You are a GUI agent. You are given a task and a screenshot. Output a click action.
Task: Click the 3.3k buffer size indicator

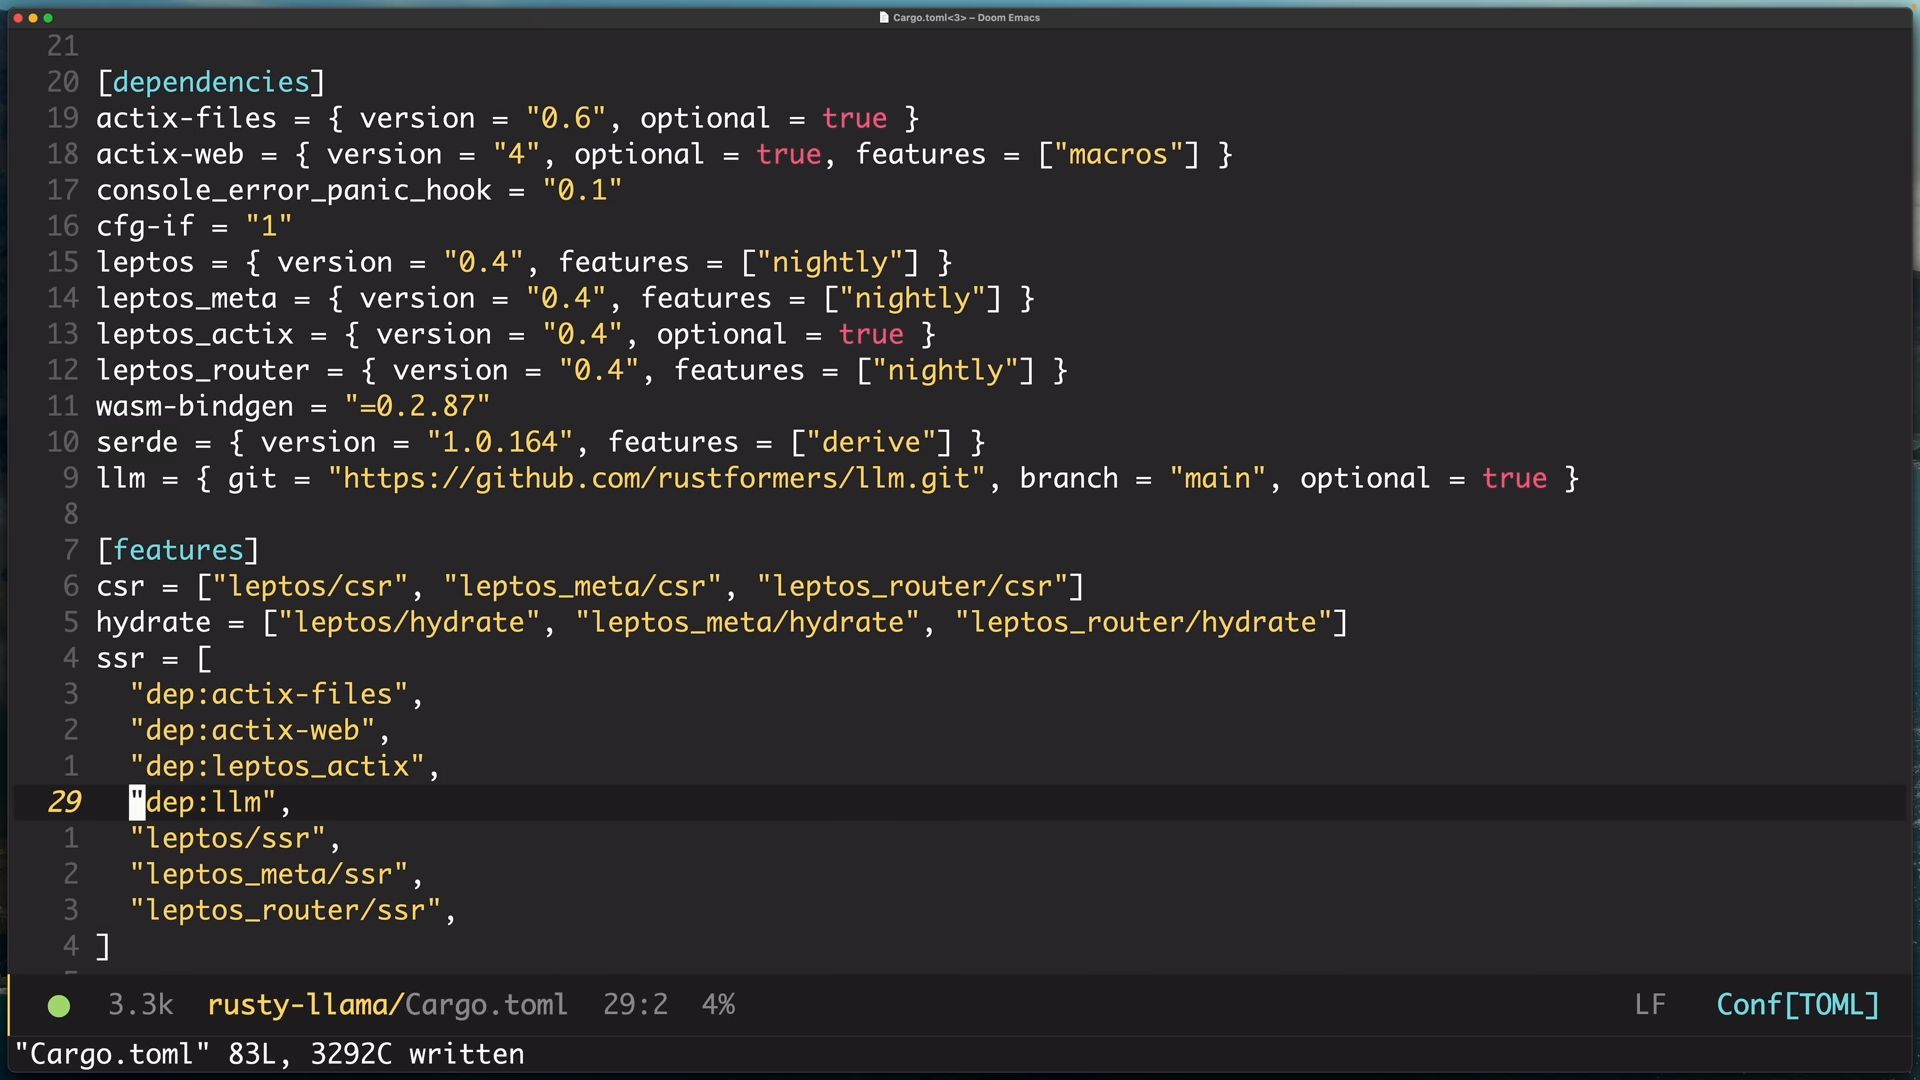point(141,1005)
